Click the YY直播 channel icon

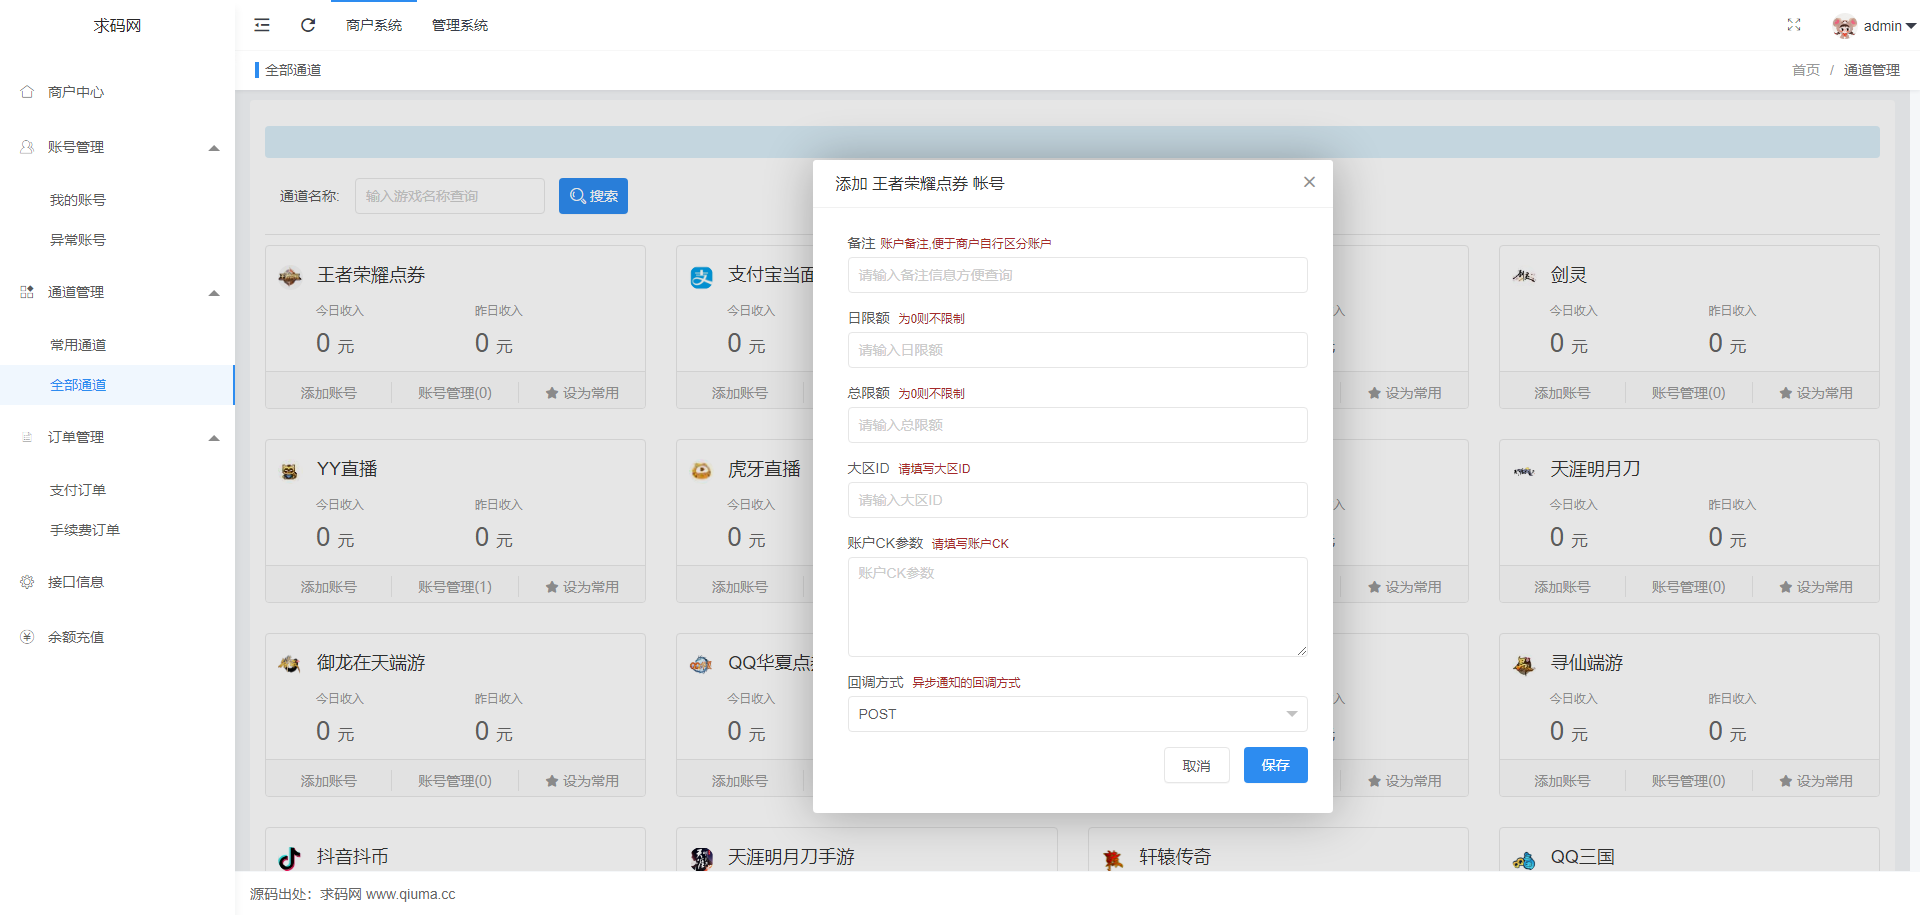point(290,471)
